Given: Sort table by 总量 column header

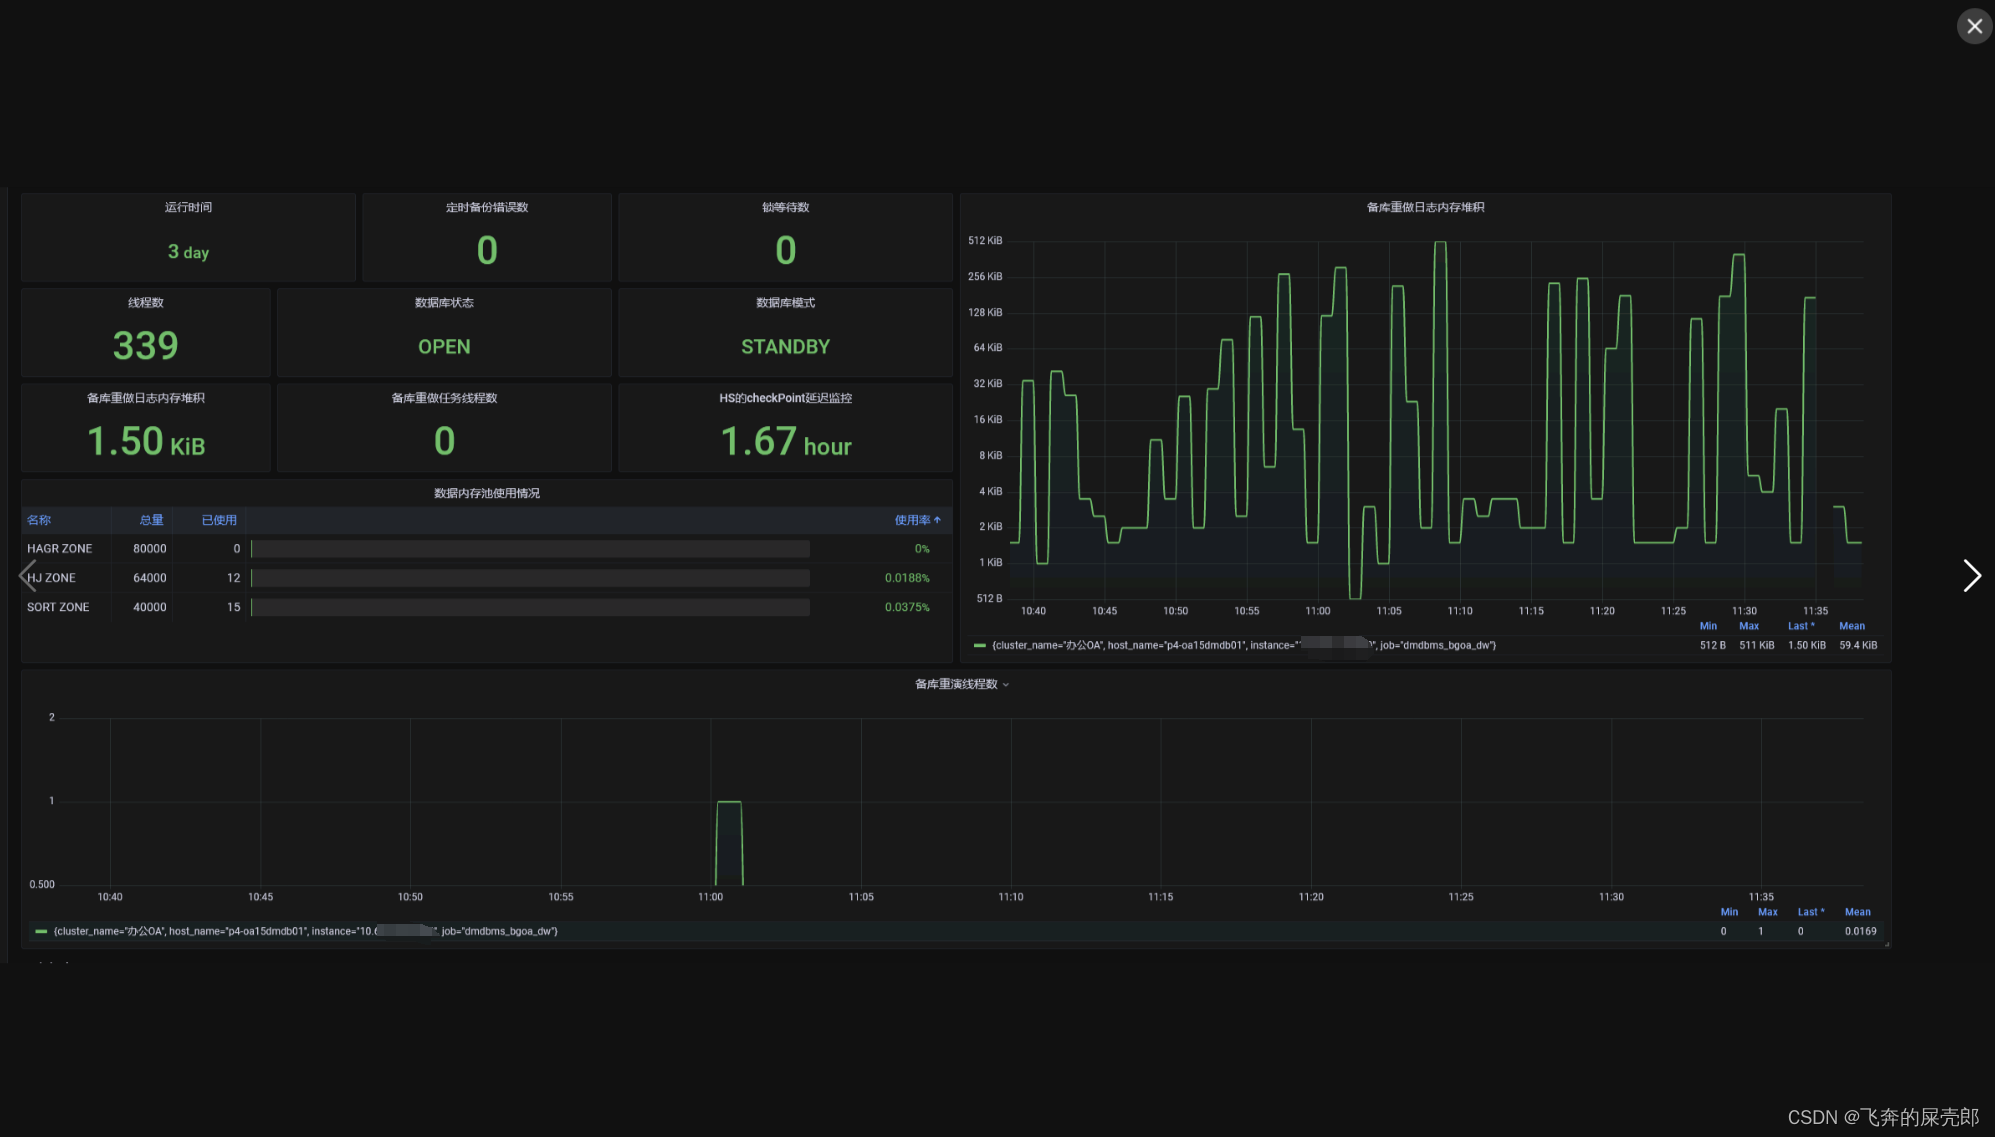Looking at the screenshot, I should [151, 520].
